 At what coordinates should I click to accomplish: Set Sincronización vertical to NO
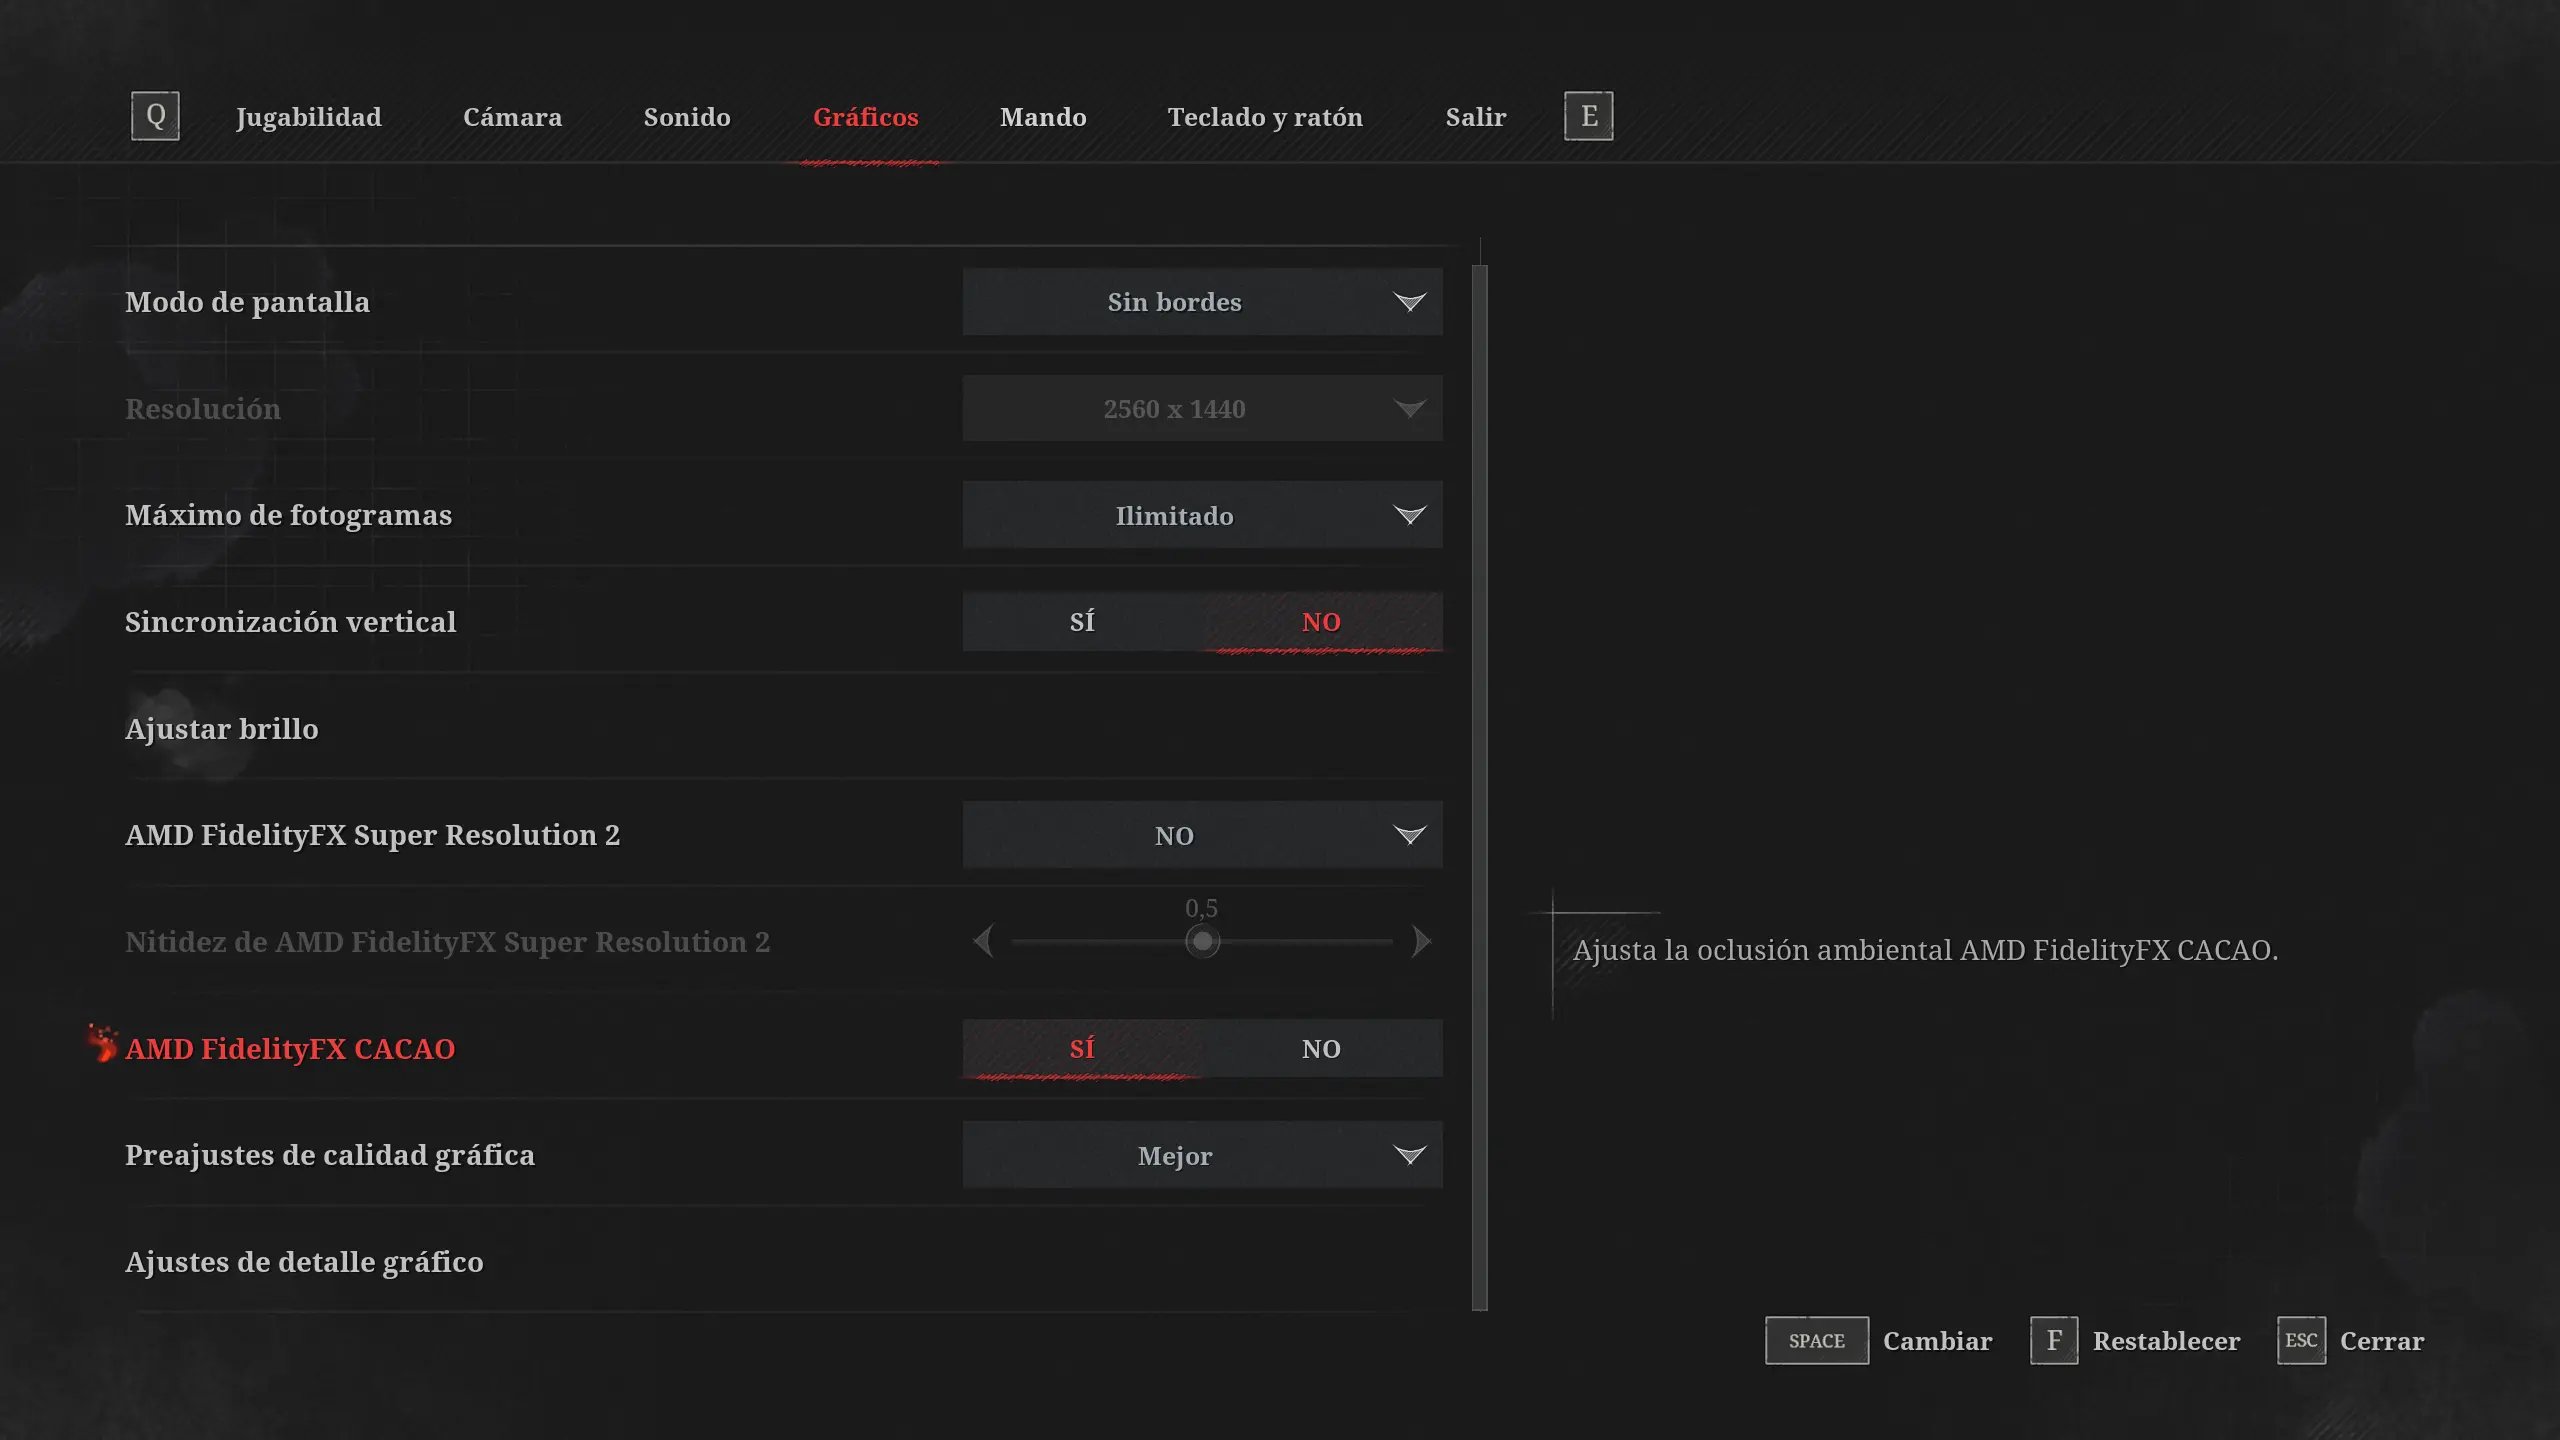1321,622
